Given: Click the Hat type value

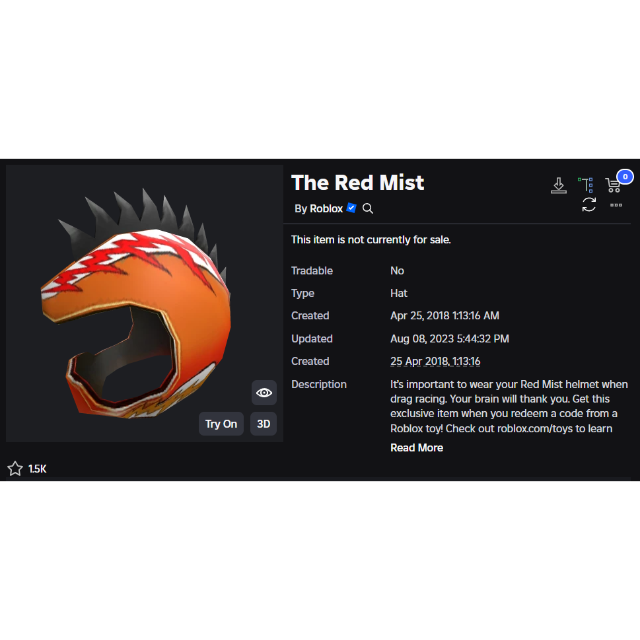Looking at the screenshot, I should coord(399,293).
